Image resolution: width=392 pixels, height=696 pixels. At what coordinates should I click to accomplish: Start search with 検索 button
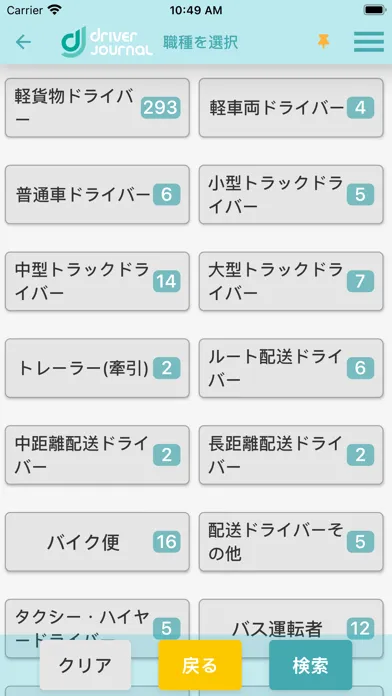tap(311, 665)
